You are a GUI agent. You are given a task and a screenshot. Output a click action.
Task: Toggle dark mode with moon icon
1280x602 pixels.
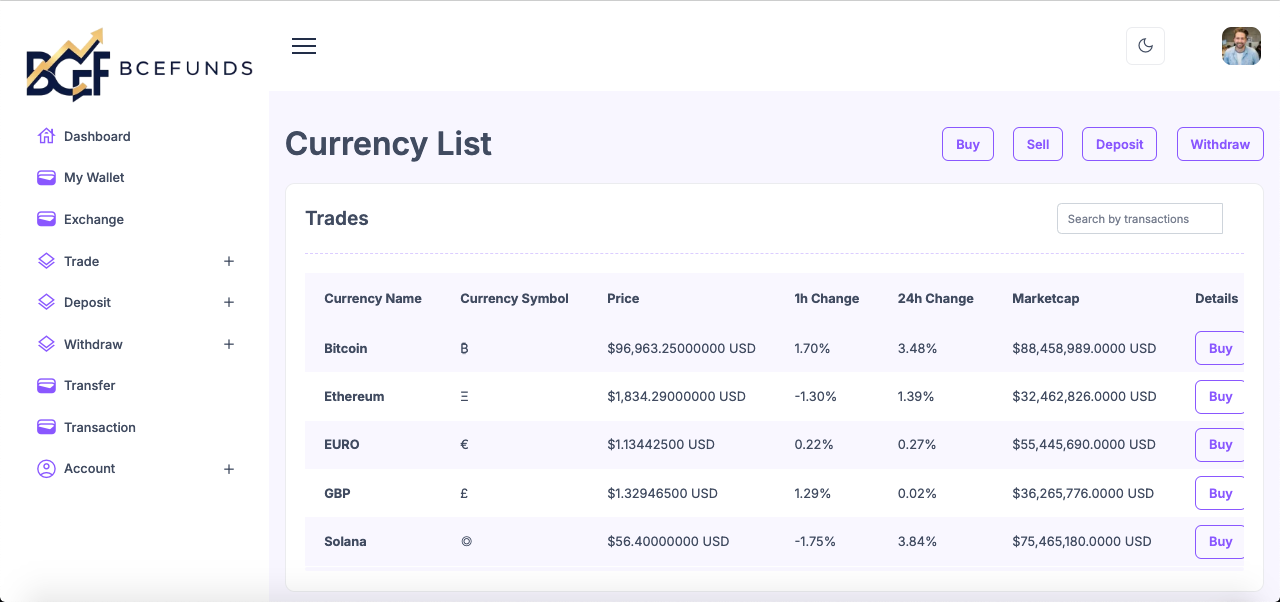click(x=1145, y=46)
